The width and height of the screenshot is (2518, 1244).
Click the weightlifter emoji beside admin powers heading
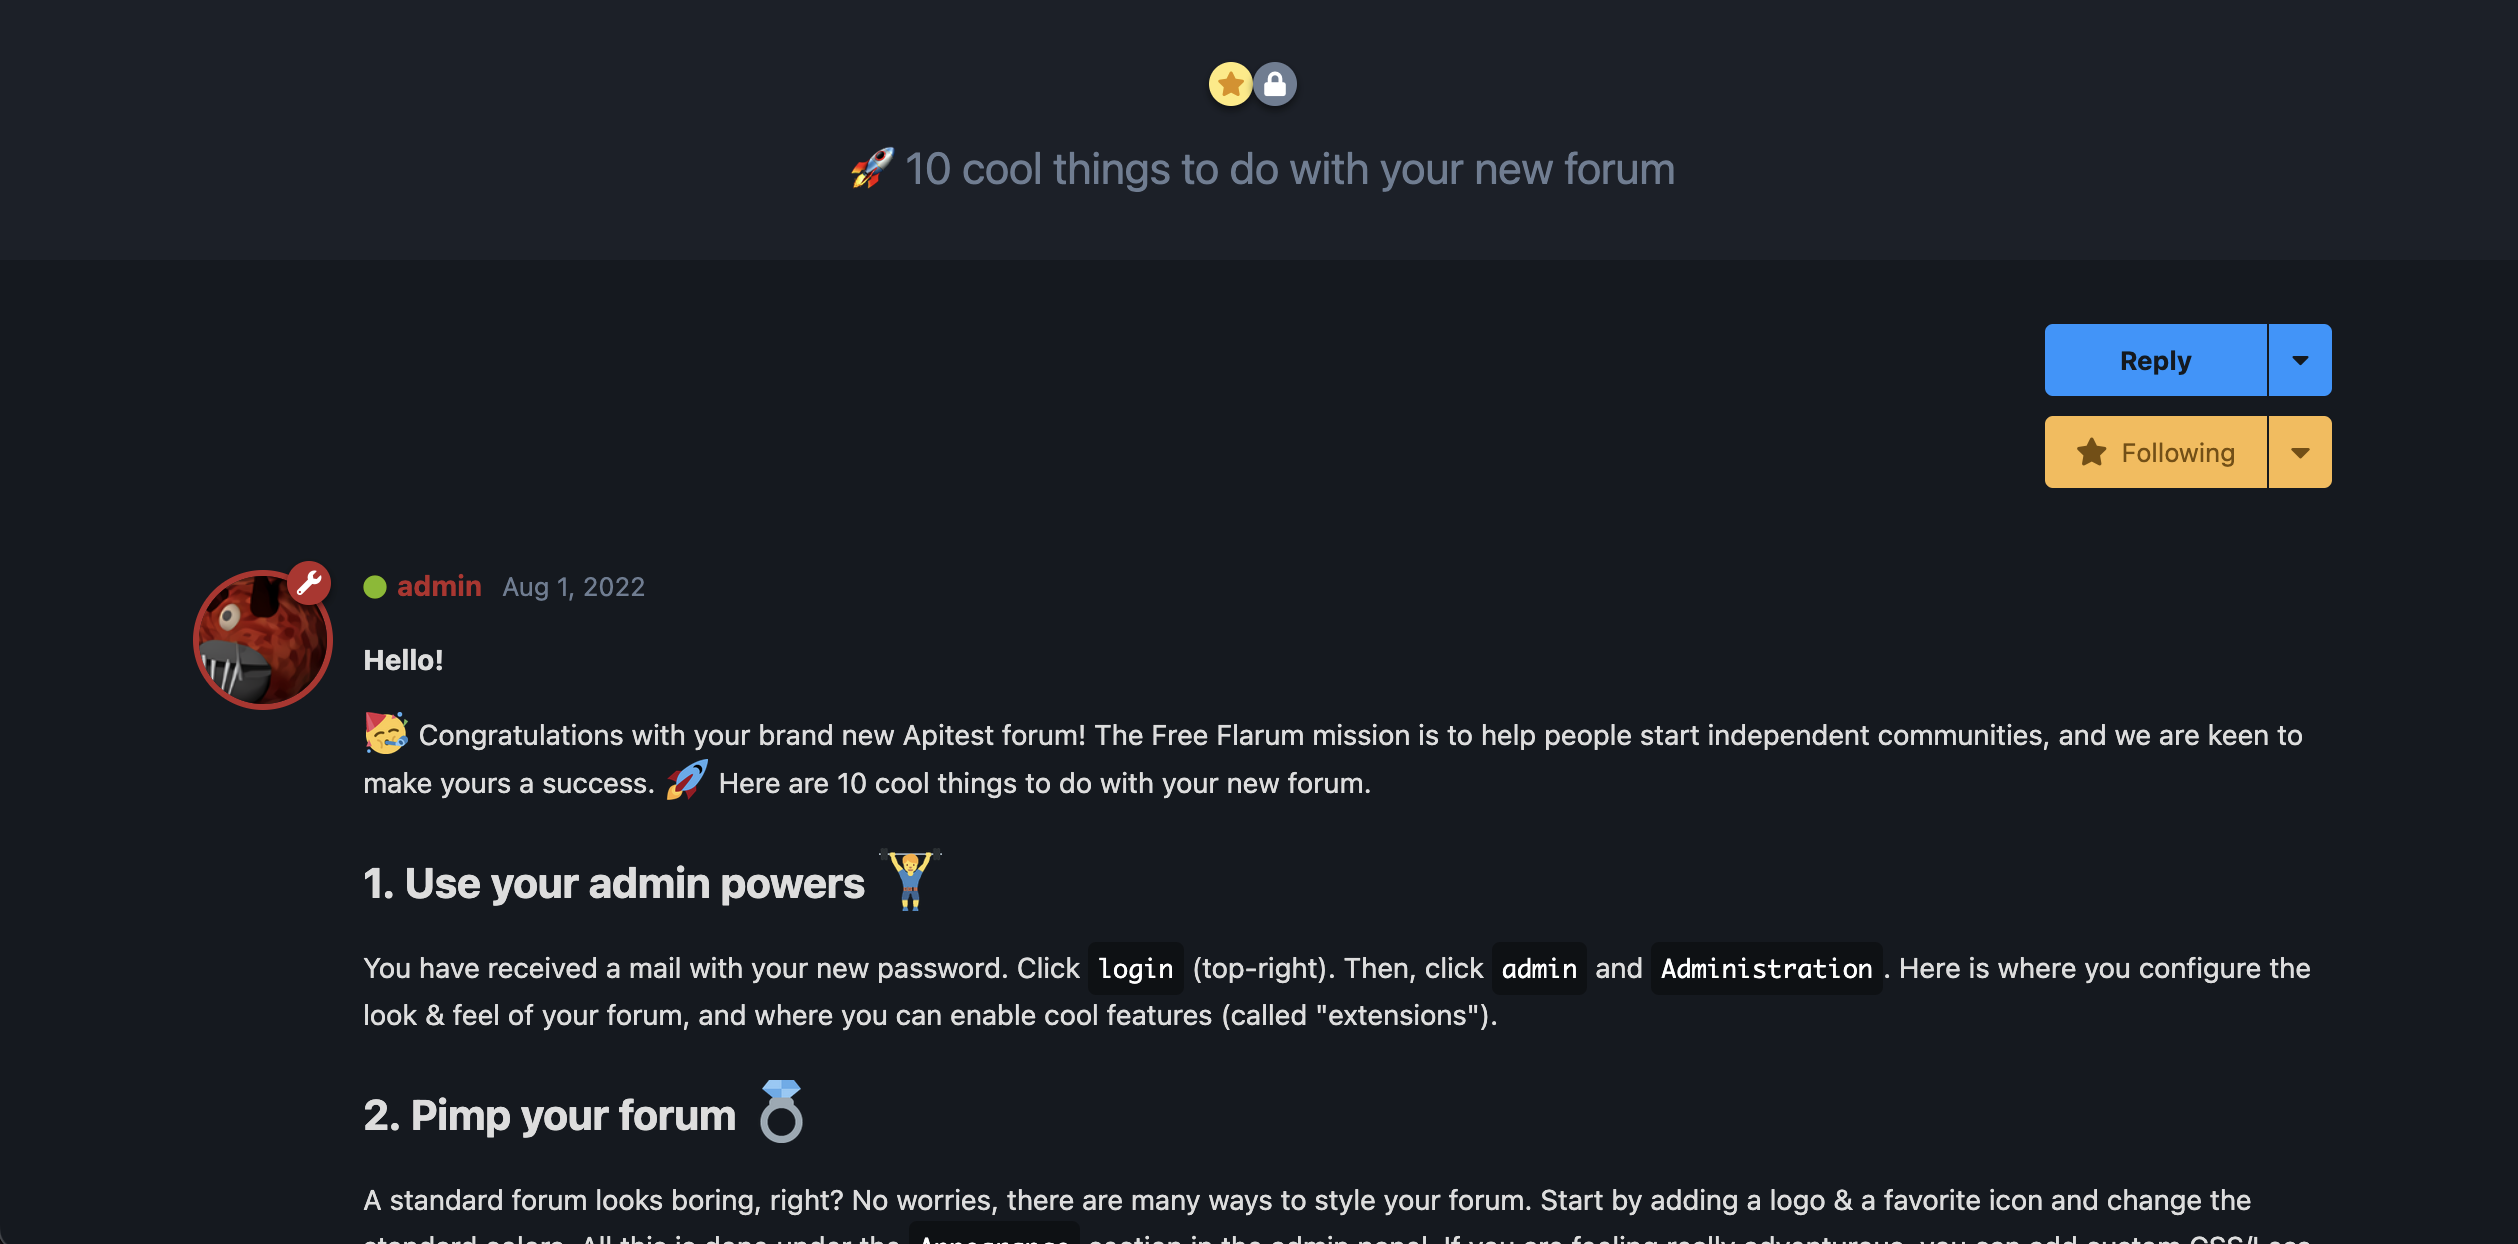click(x=910, y=880)
